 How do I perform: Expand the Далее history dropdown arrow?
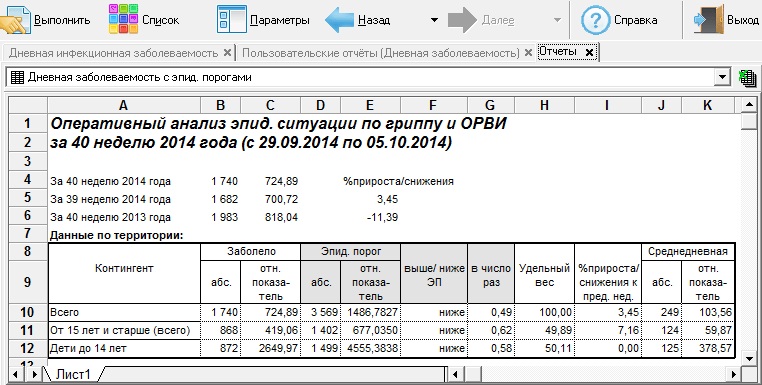tap(557, 20)
